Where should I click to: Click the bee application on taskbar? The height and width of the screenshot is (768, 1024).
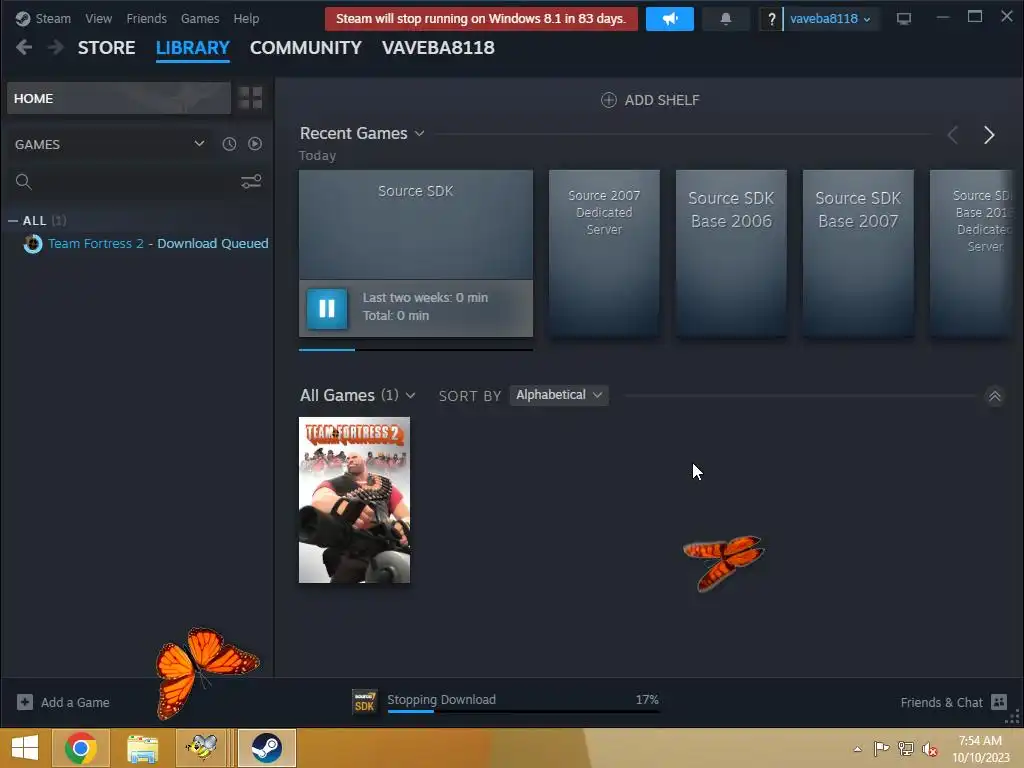coord(202,748)
